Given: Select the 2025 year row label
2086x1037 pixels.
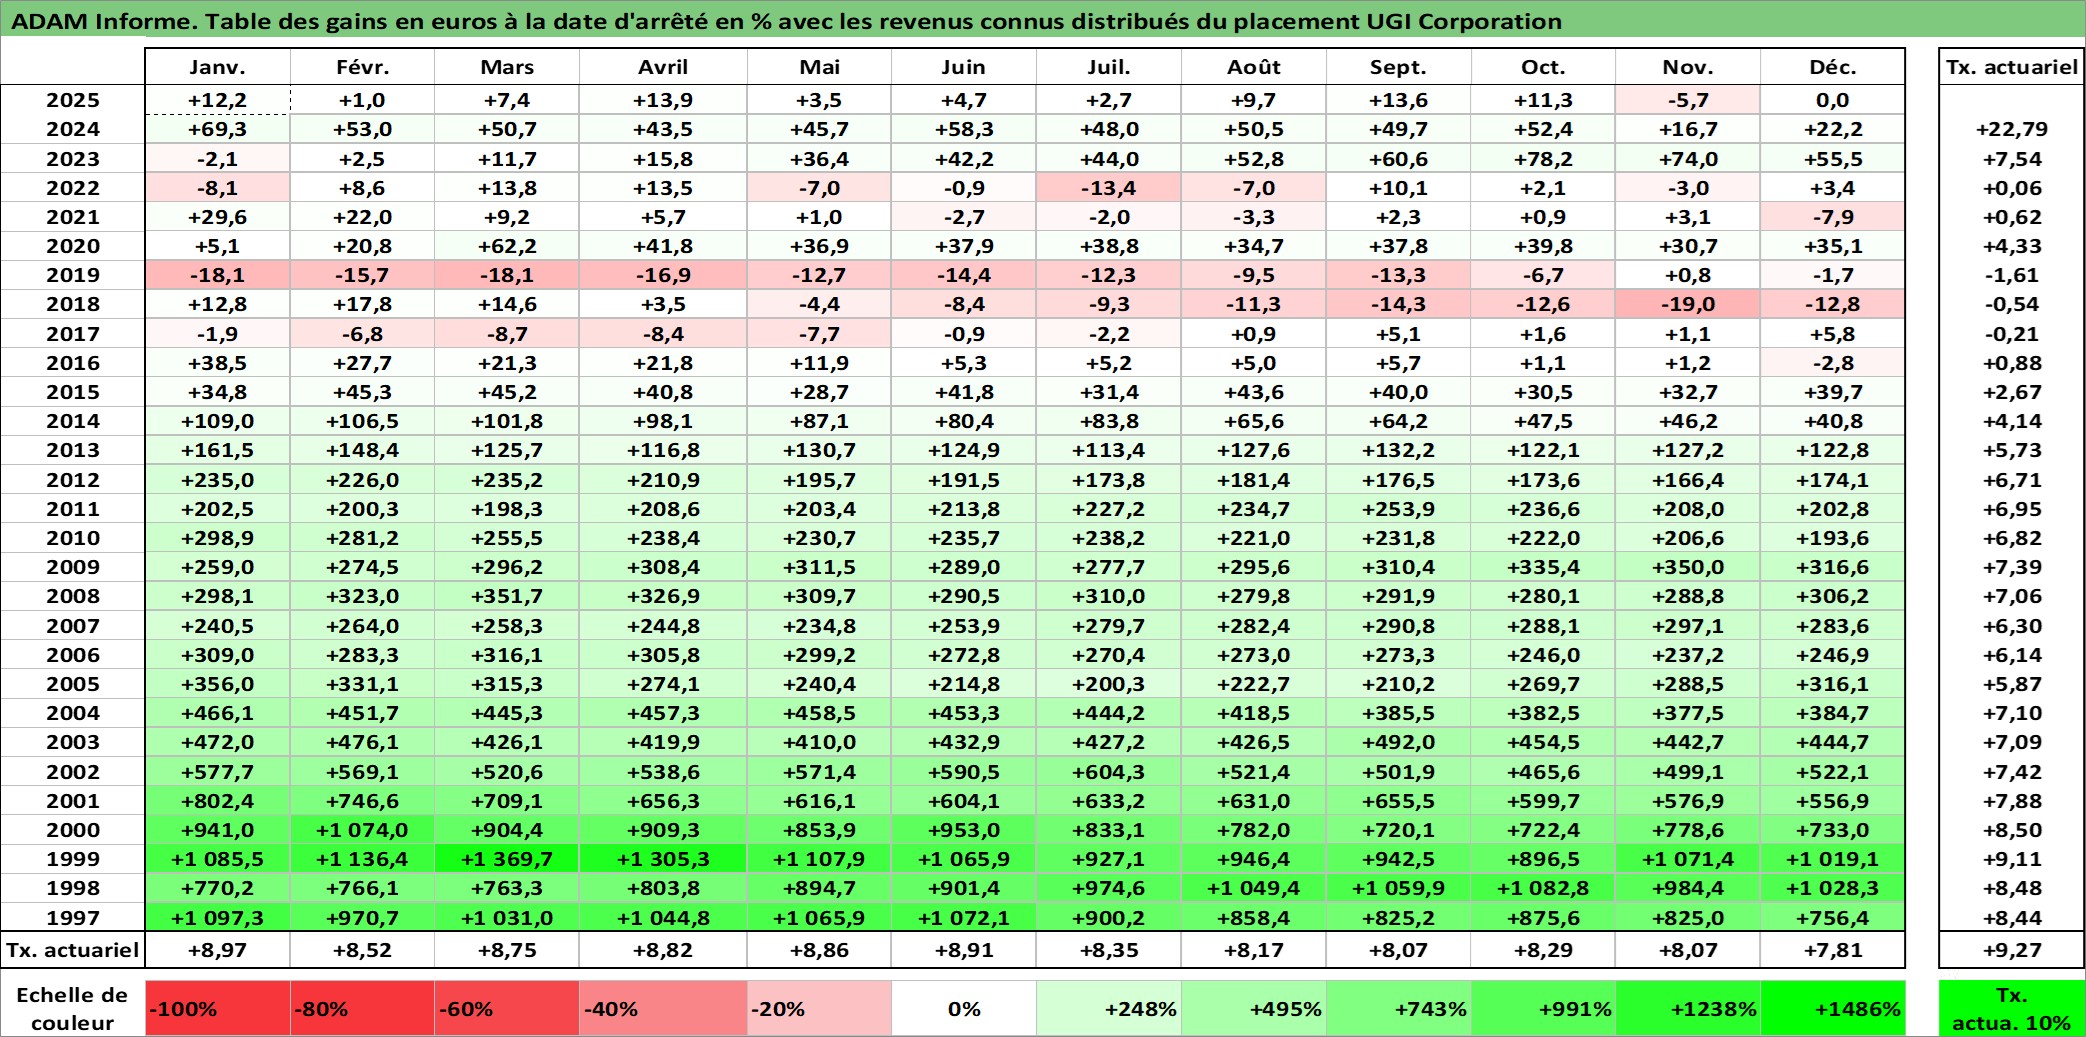Looking at the screenshot, I should (x=73, y=100).
